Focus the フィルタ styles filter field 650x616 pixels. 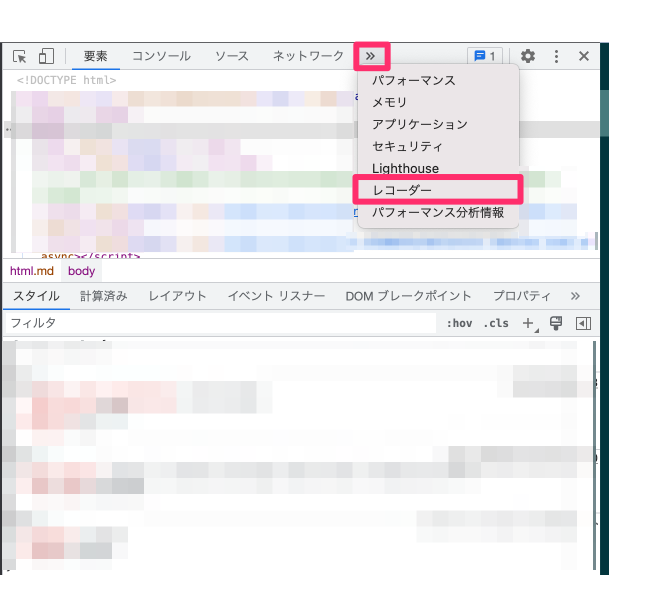click(221, 323)
